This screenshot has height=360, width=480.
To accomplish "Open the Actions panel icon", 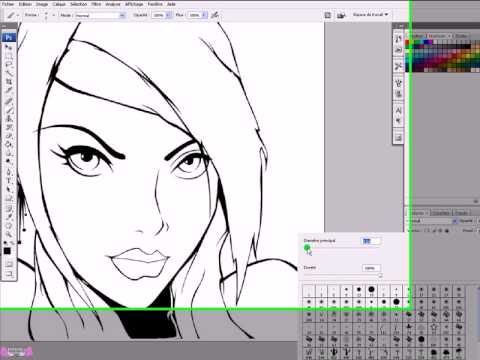I will coord(398,50).
